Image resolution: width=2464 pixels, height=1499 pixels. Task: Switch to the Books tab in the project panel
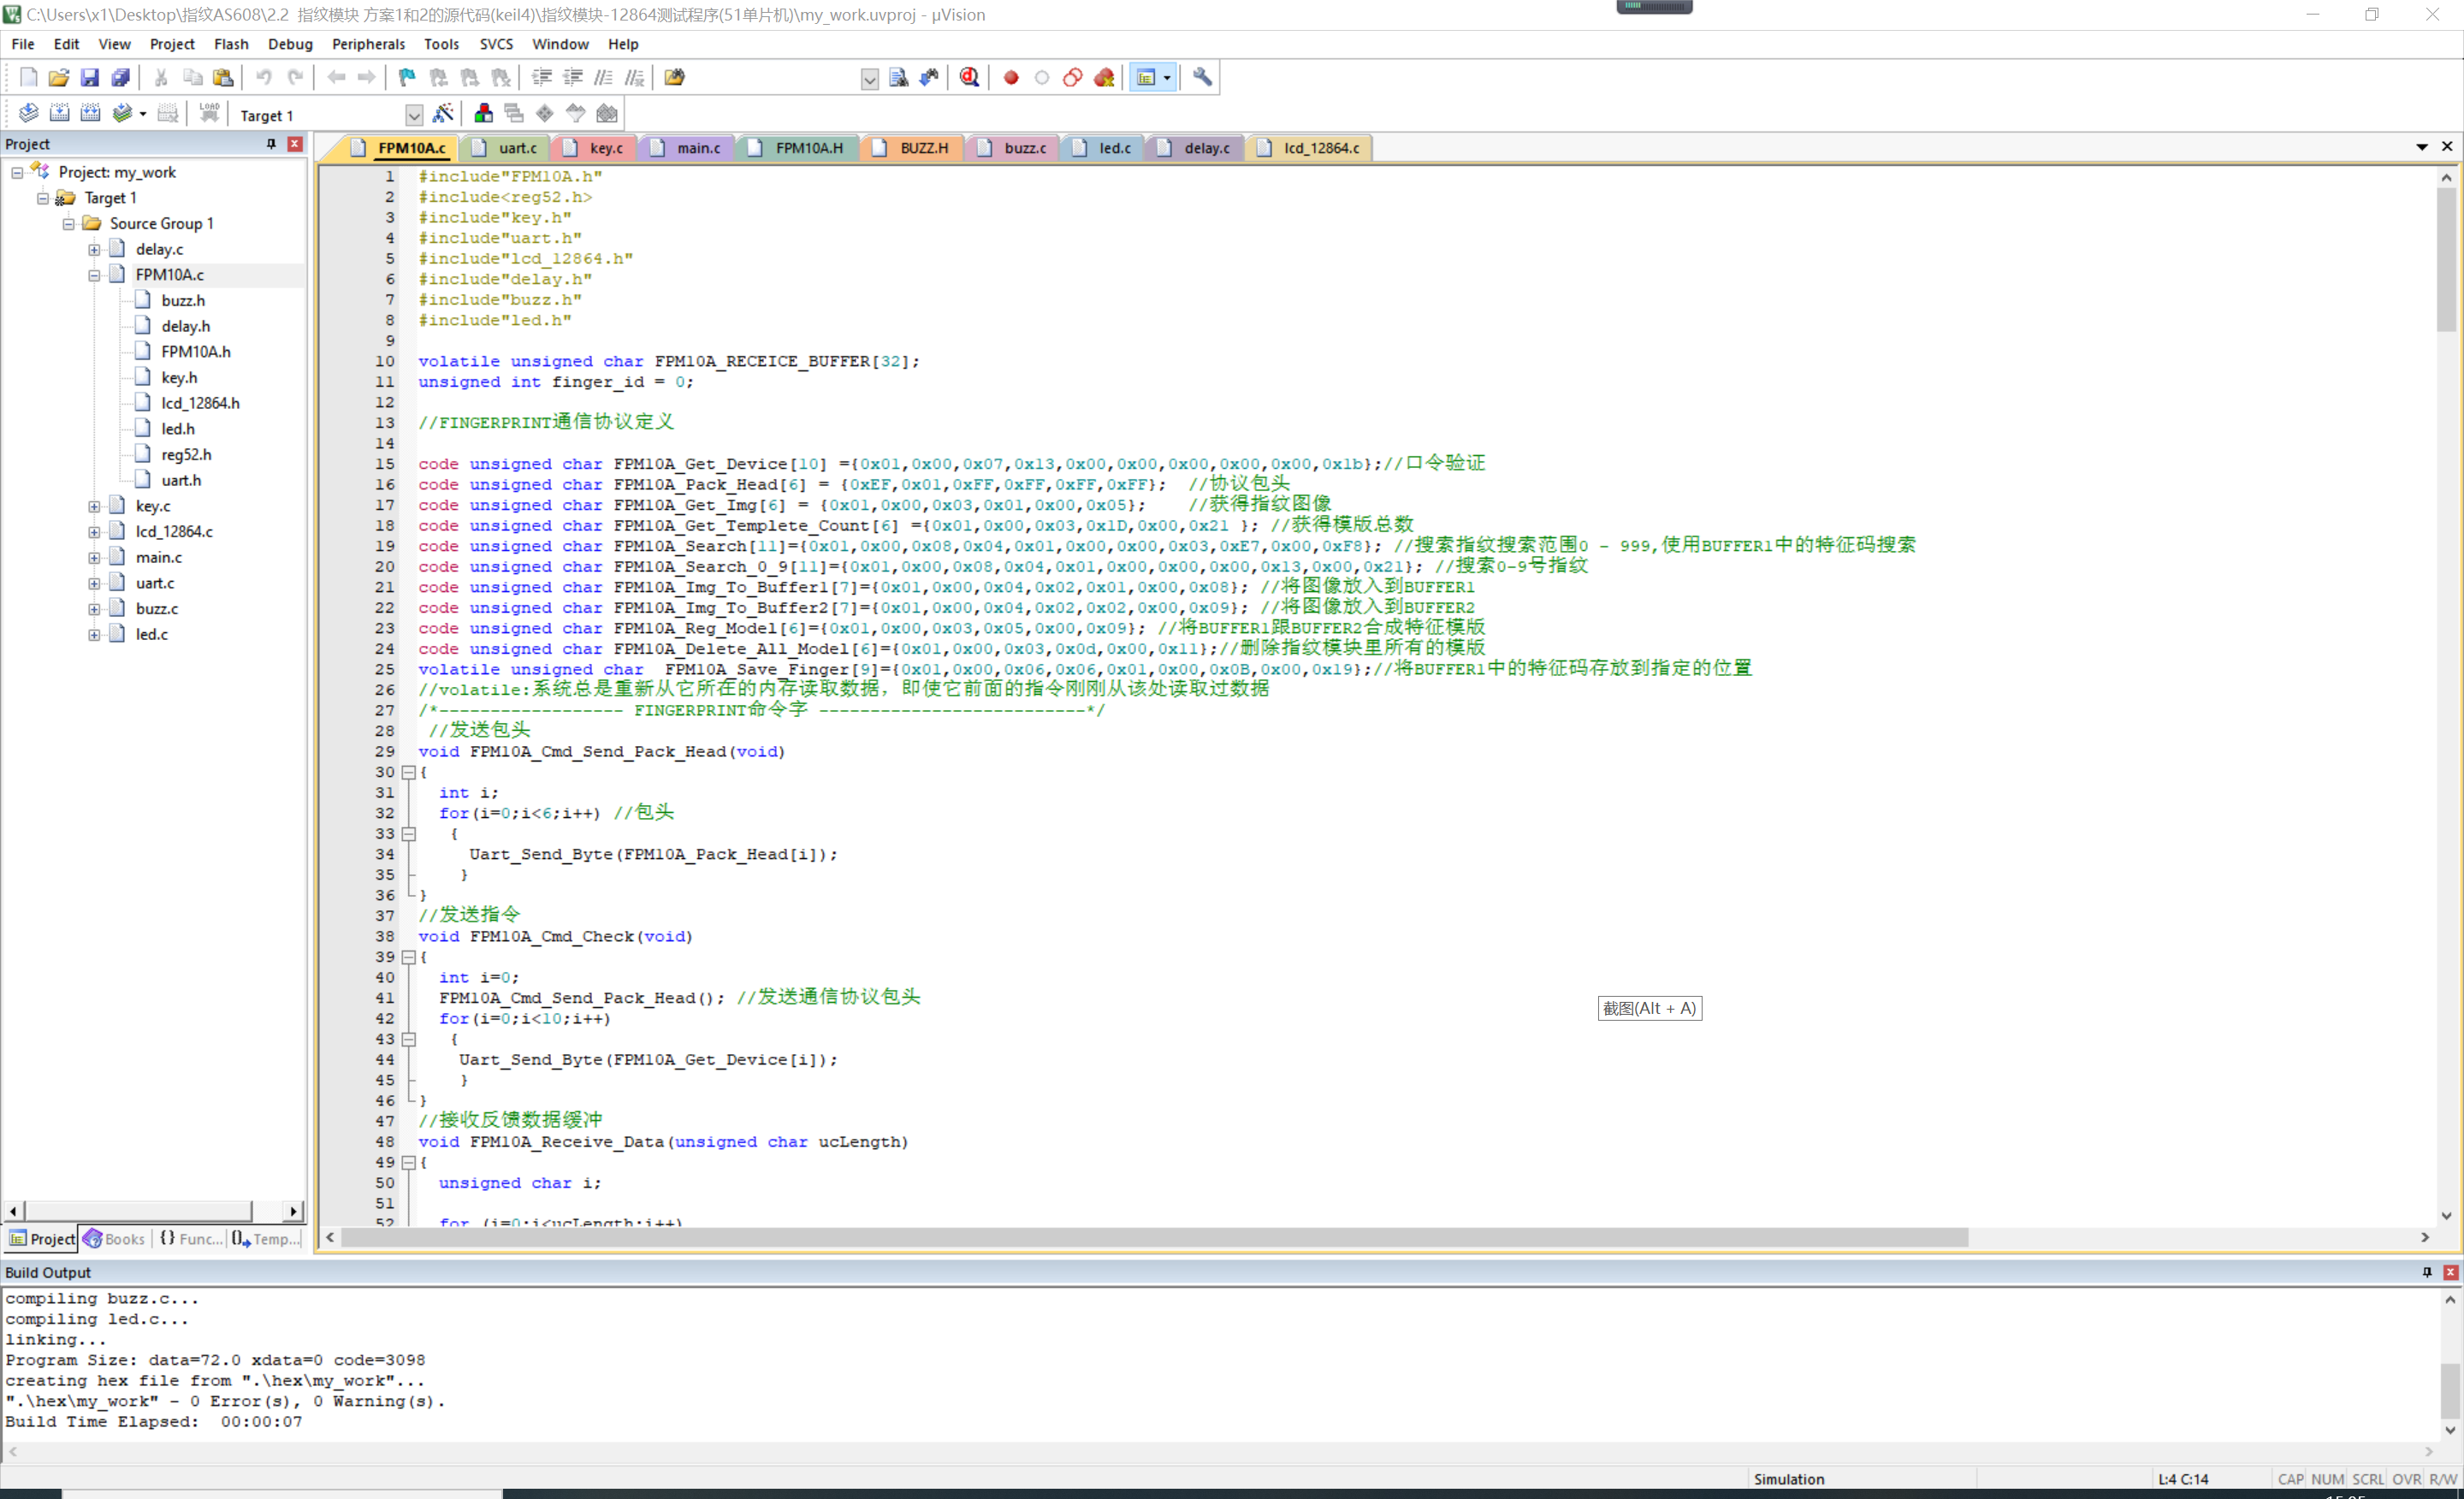tap(114, 1239)
